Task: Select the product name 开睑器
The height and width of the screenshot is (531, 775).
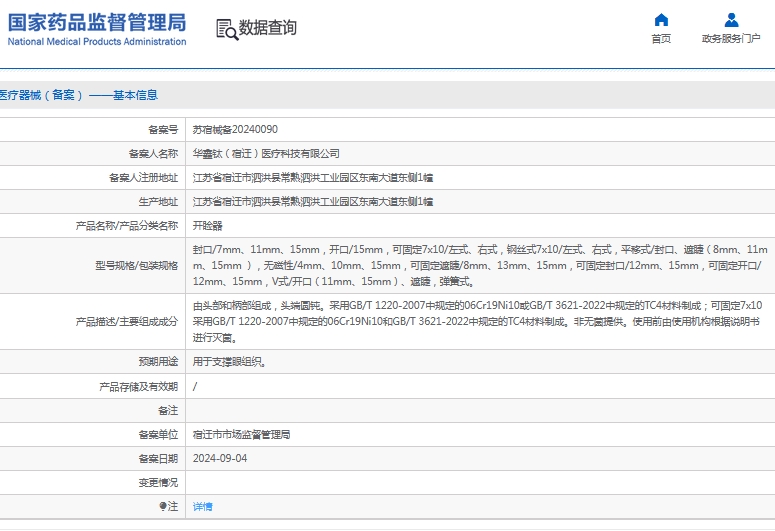Action: pos(208,226)
